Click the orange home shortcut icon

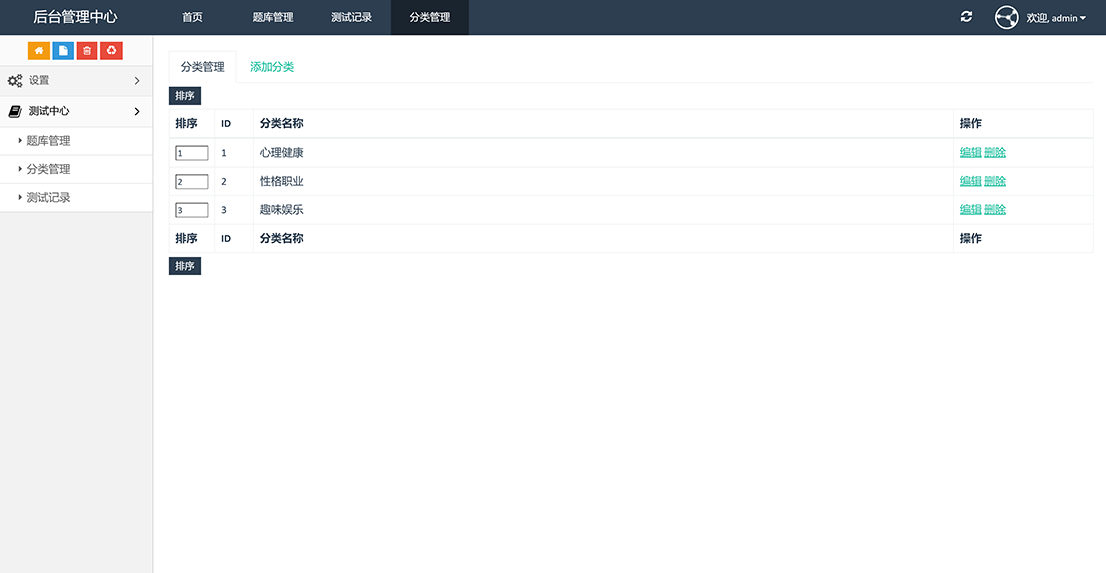click(39, 51)
